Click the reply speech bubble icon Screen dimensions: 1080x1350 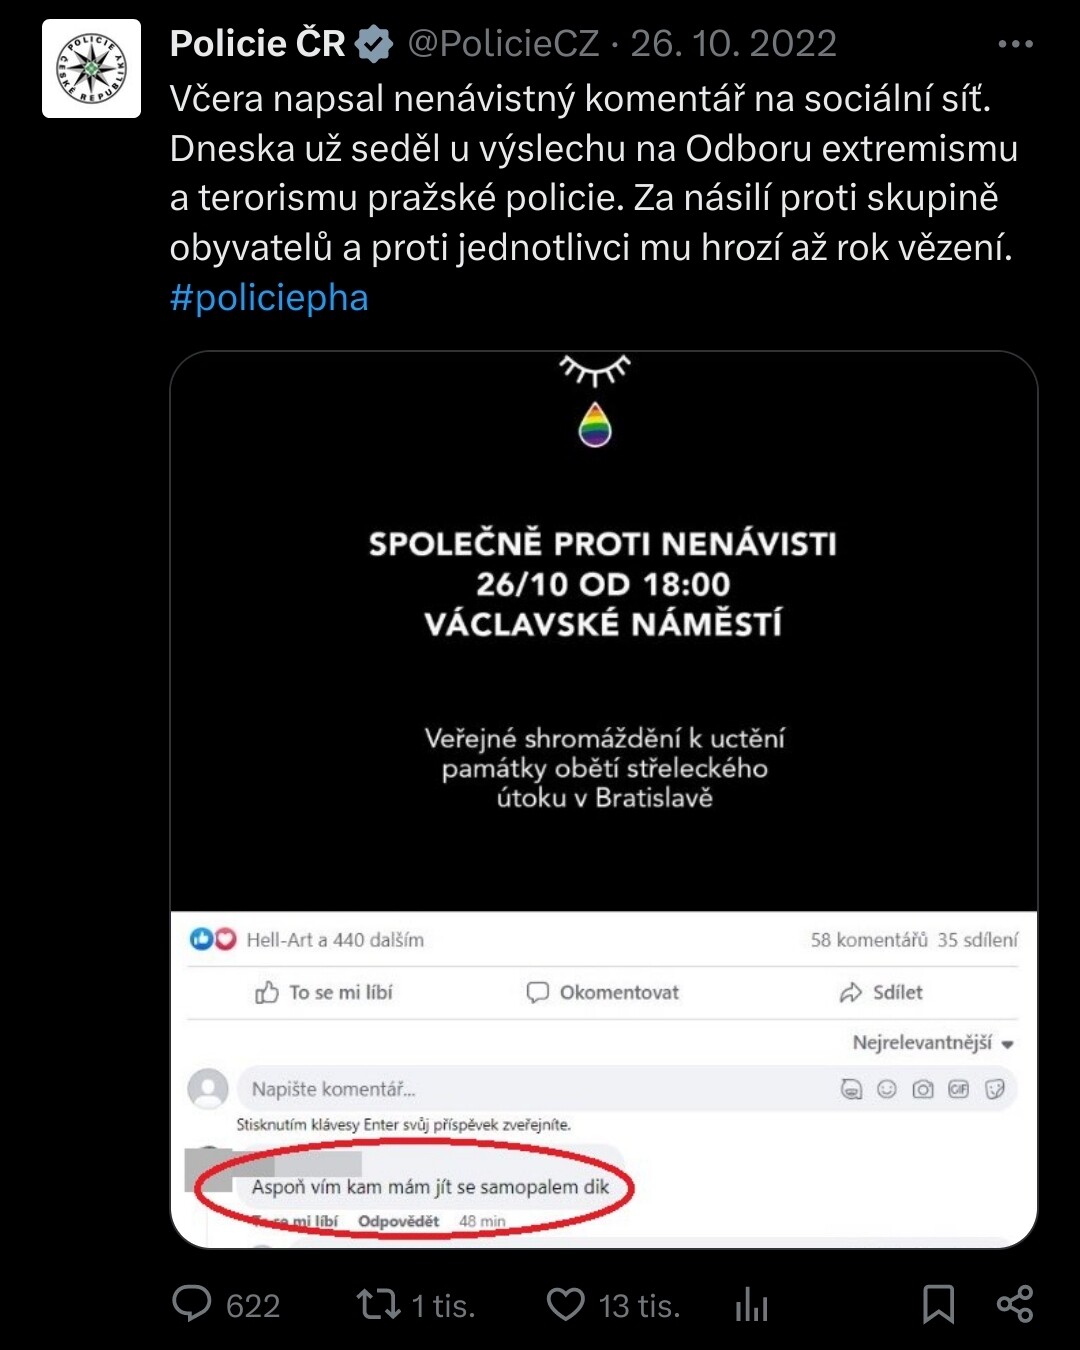192,1304
